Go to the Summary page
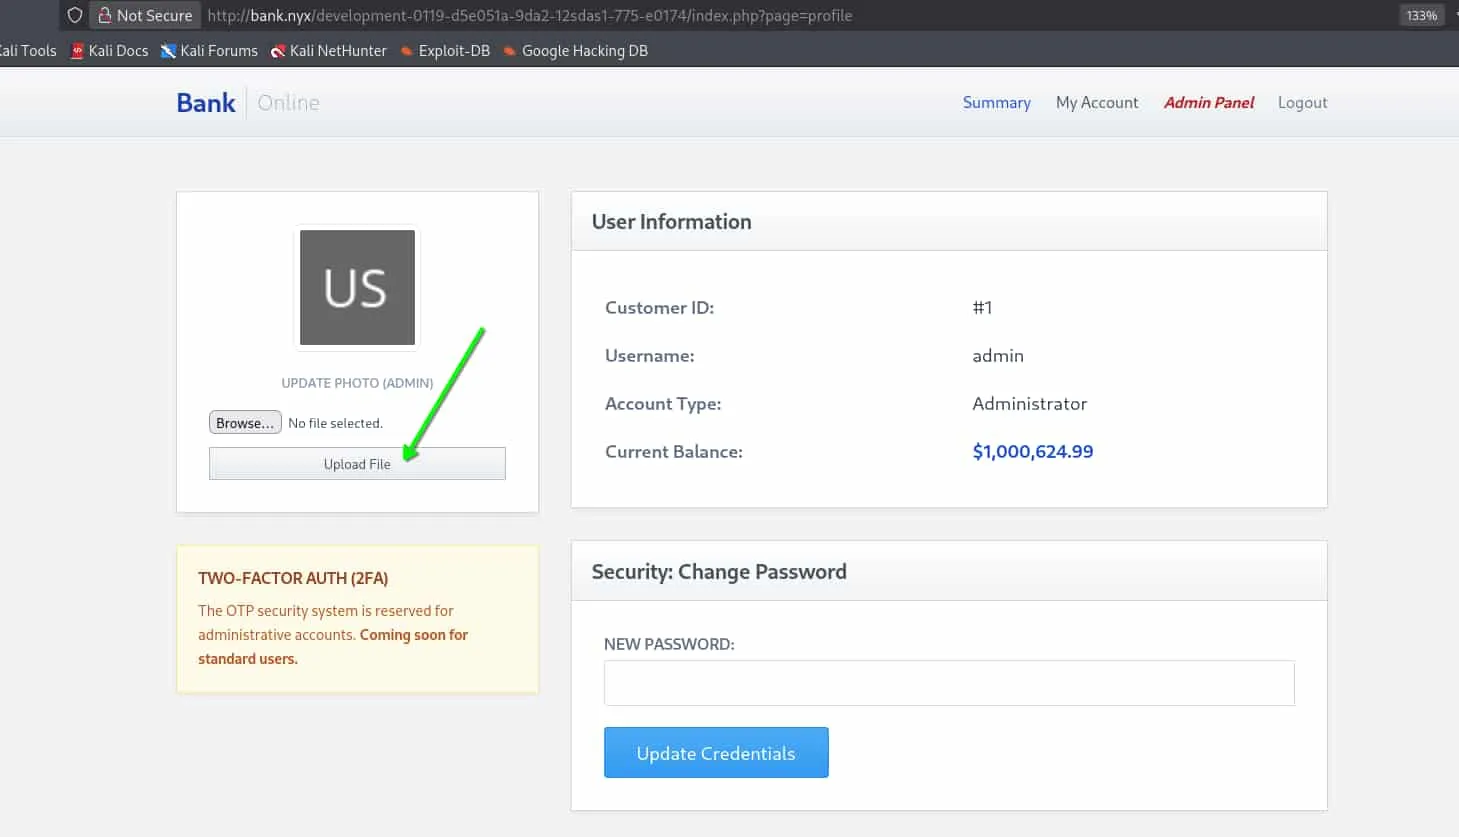This screenshot has width=1459, height=837. 996,103
